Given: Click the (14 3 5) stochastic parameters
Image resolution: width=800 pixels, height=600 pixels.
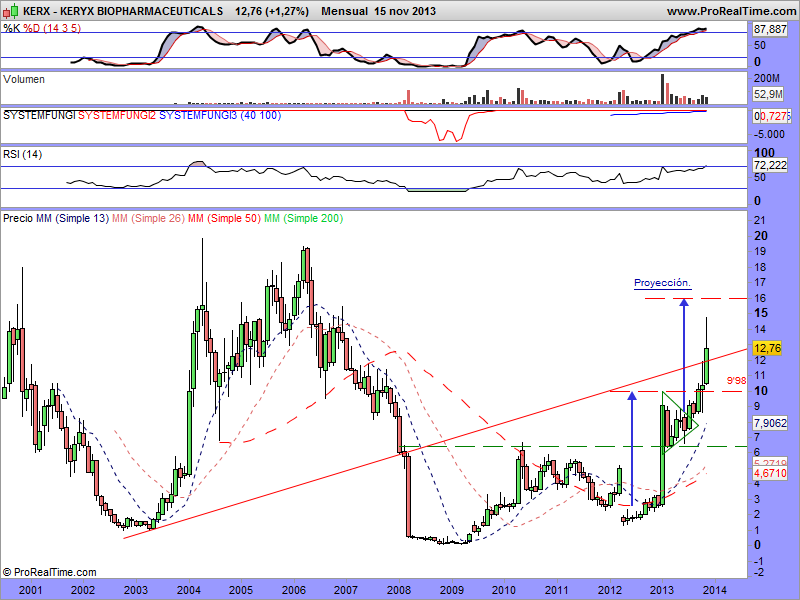Looking at the screenshot, I should click(62, 28).
